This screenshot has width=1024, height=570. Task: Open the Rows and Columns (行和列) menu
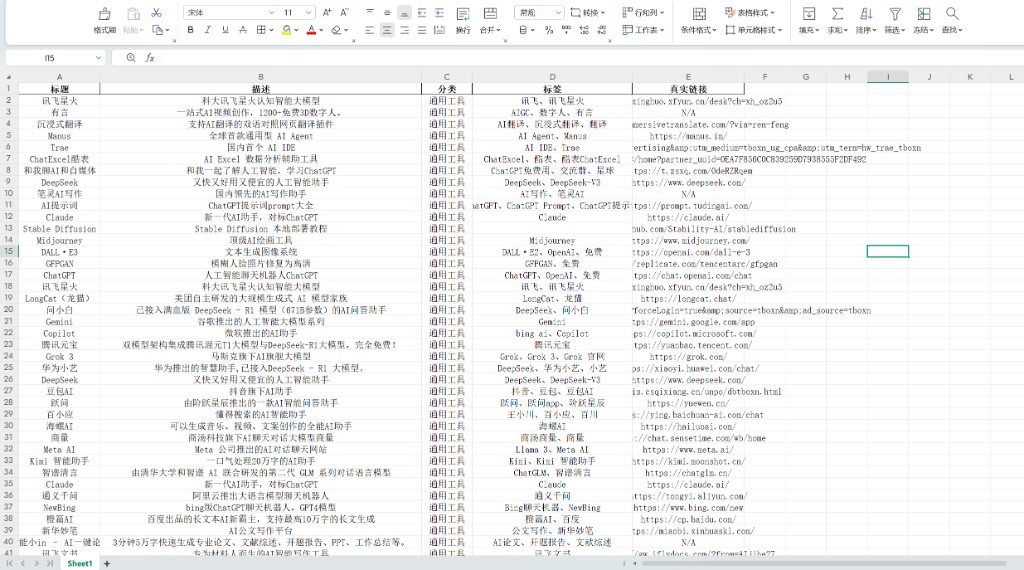point(643,12)
